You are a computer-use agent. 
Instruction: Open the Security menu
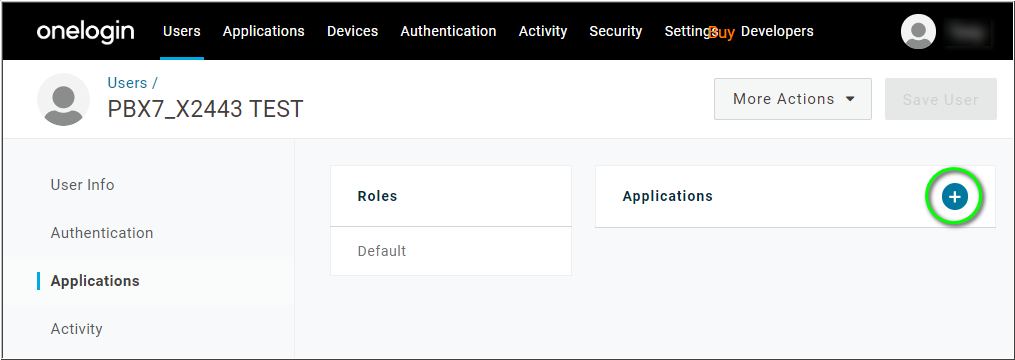[x=616, y=31]
